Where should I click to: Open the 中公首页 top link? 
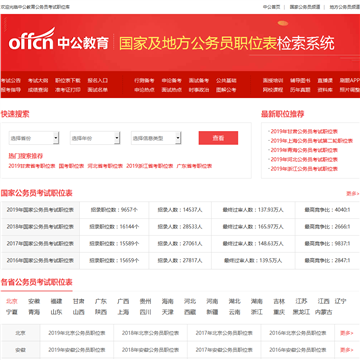(x=272, y=7)
